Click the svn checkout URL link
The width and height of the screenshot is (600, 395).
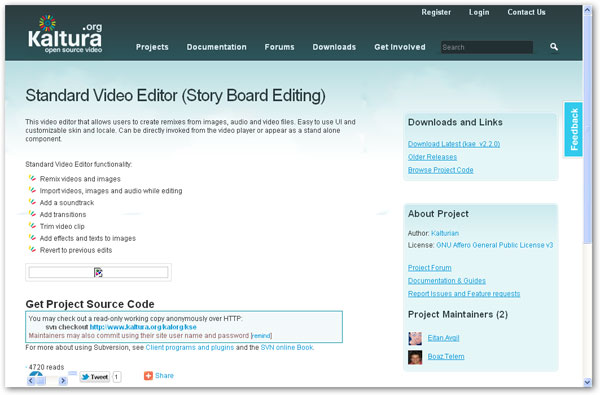[143, 327]
